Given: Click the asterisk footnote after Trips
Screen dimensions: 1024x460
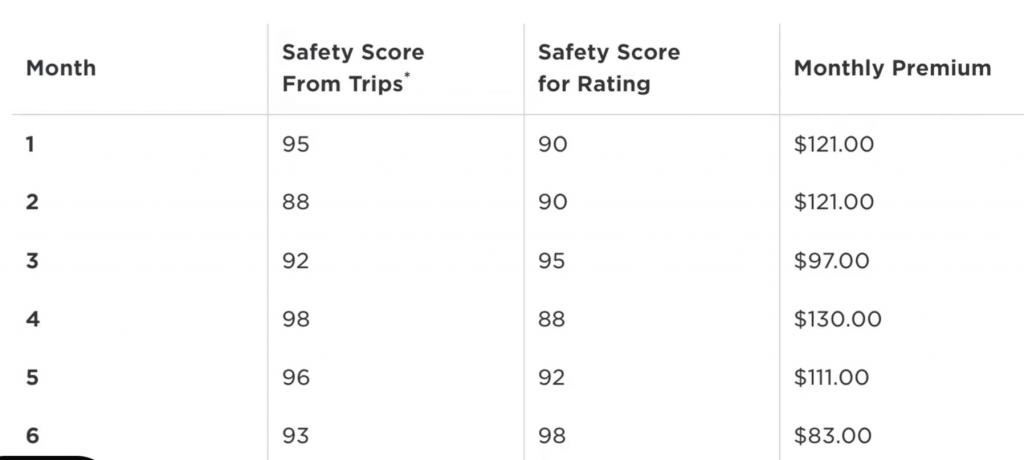Looking at the screenshot, I should pyautogui.click(x=407, y=75).
